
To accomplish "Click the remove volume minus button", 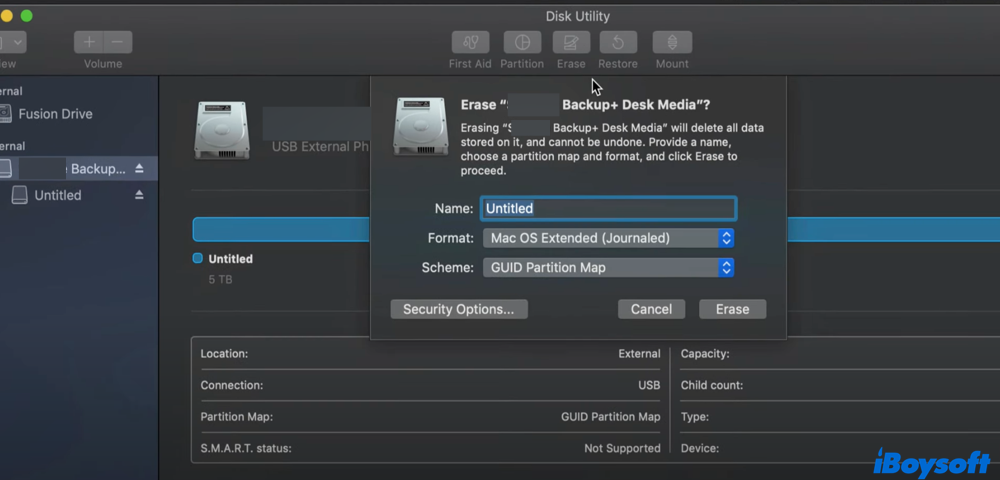I will 117,42.
